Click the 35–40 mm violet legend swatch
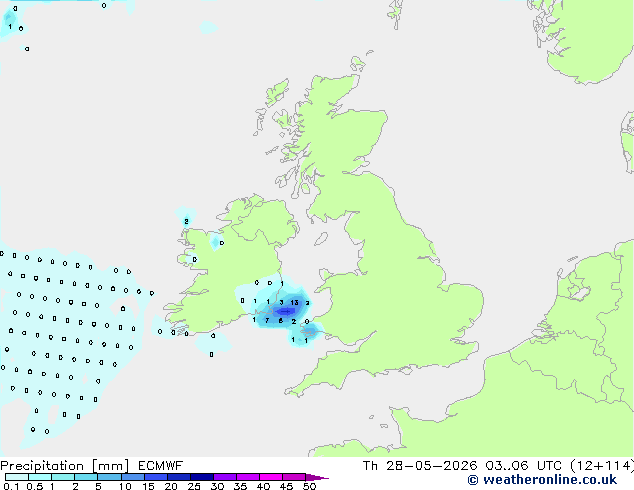 (x=248, y=477)
